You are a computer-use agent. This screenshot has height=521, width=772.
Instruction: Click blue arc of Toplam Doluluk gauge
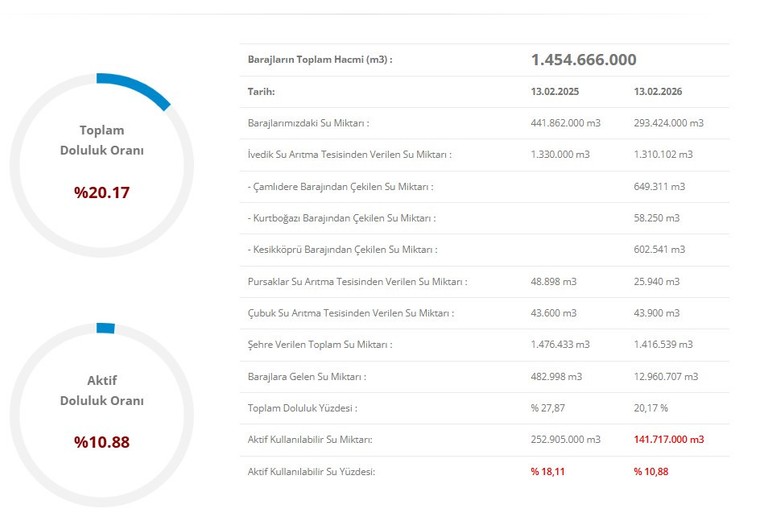(138, 86)
